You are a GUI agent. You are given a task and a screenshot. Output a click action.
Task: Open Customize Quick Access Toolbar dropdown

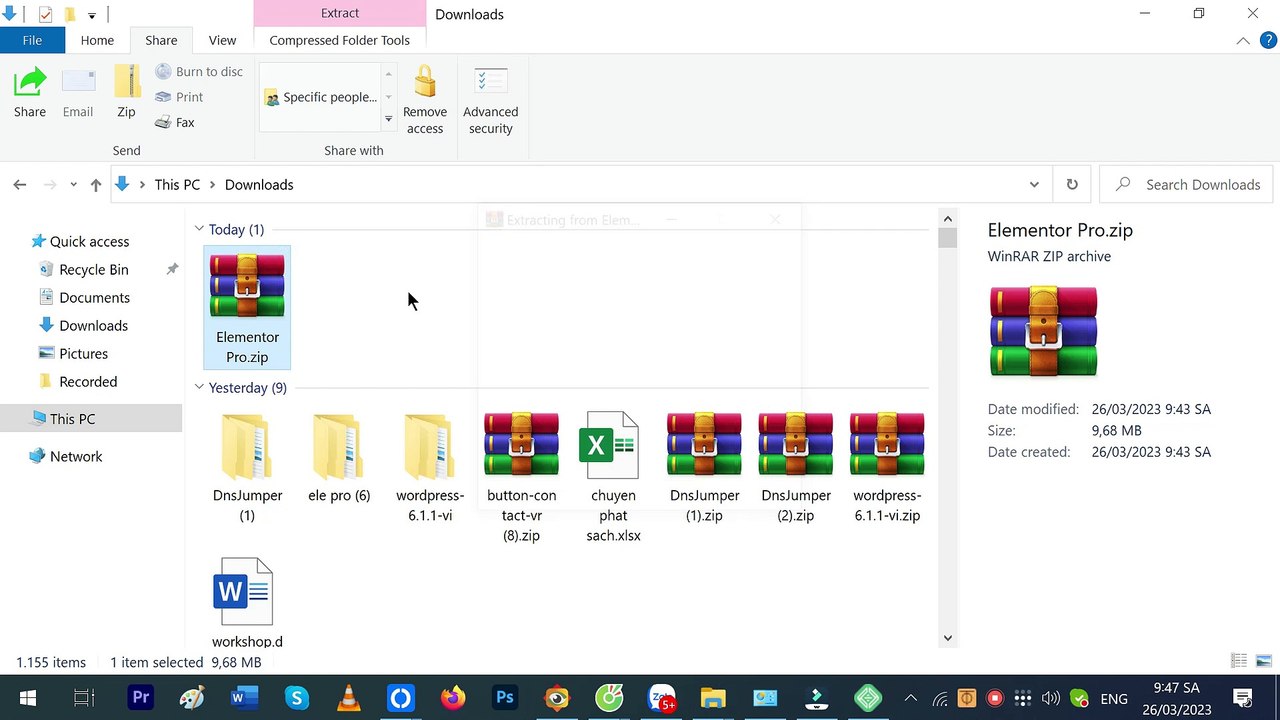[x=92, y=15]
